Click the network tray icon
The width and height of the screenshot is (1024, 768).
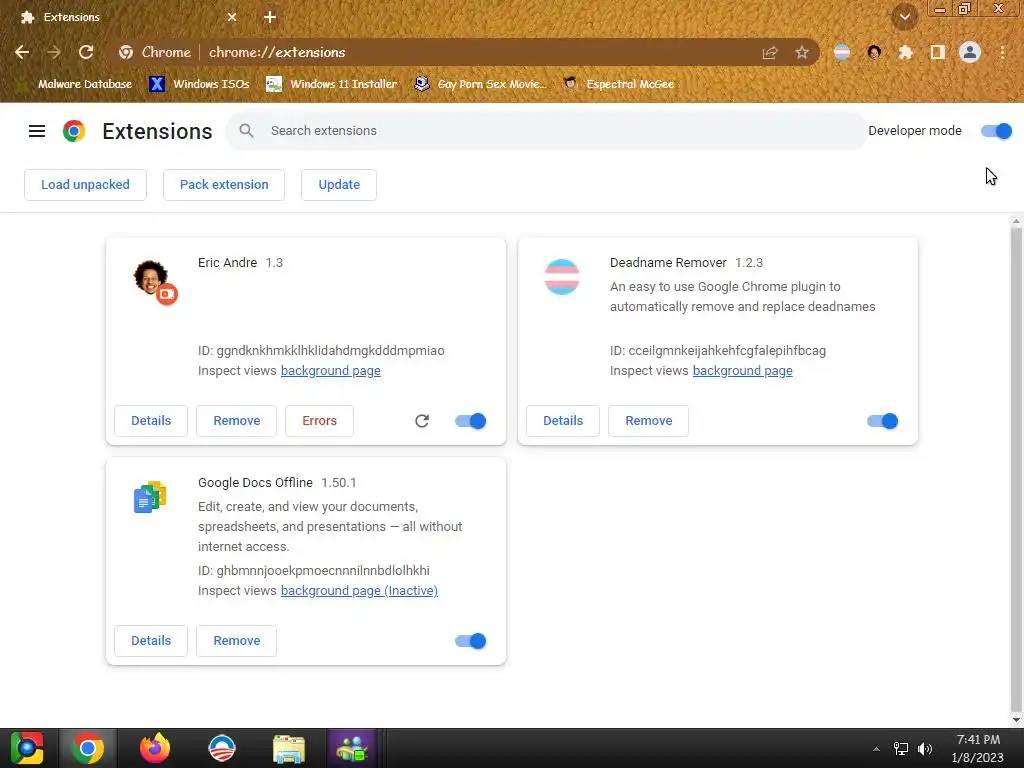(x=901, y=749)
